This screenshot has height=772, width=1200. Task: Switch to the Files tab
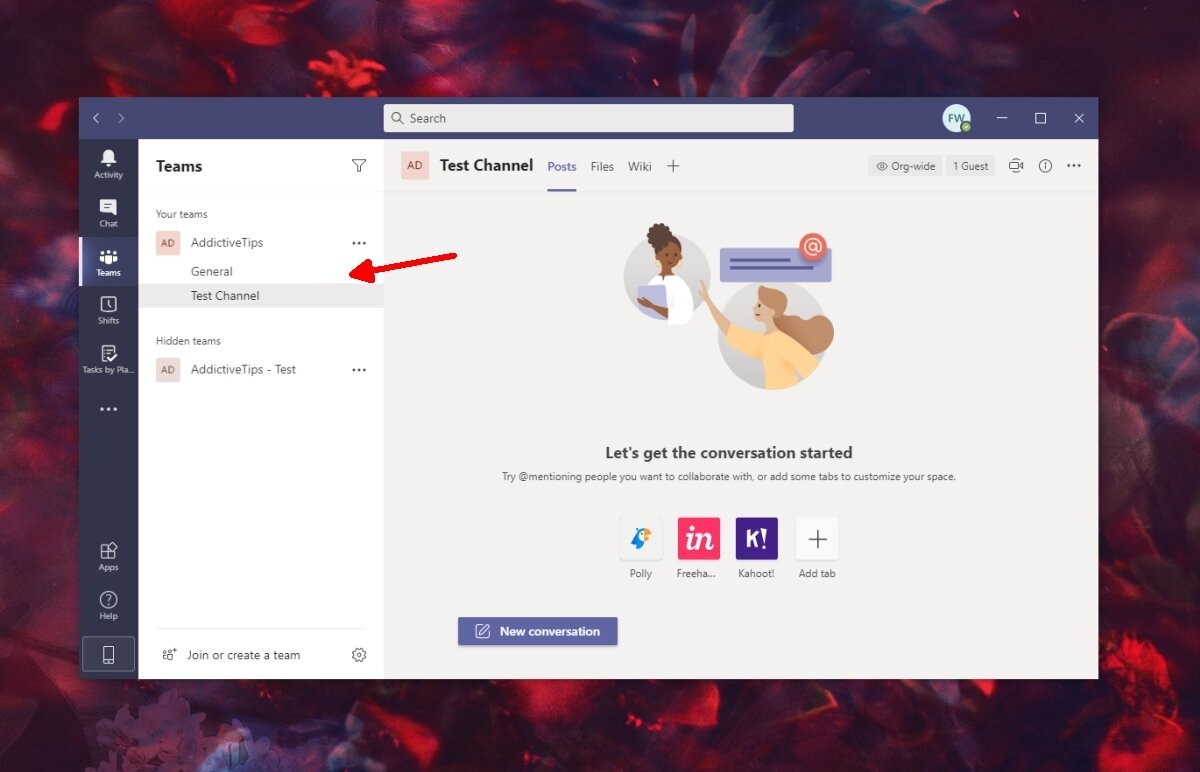[601, 166]
